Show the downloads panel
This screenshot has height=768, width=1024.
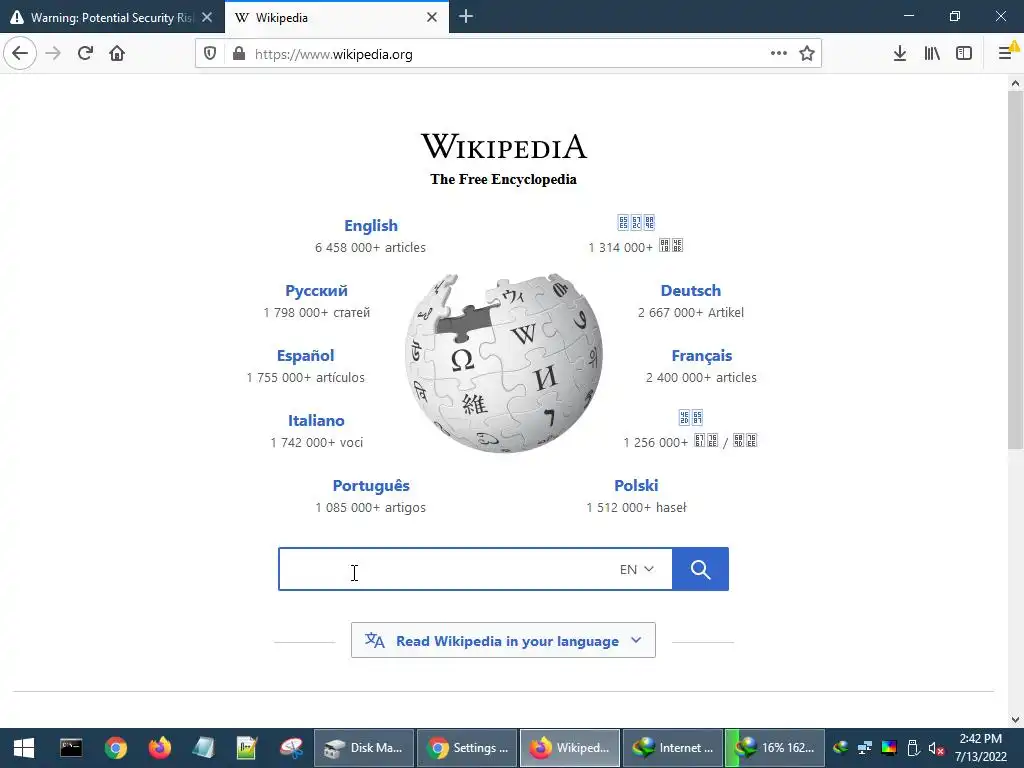click(900, 54)
